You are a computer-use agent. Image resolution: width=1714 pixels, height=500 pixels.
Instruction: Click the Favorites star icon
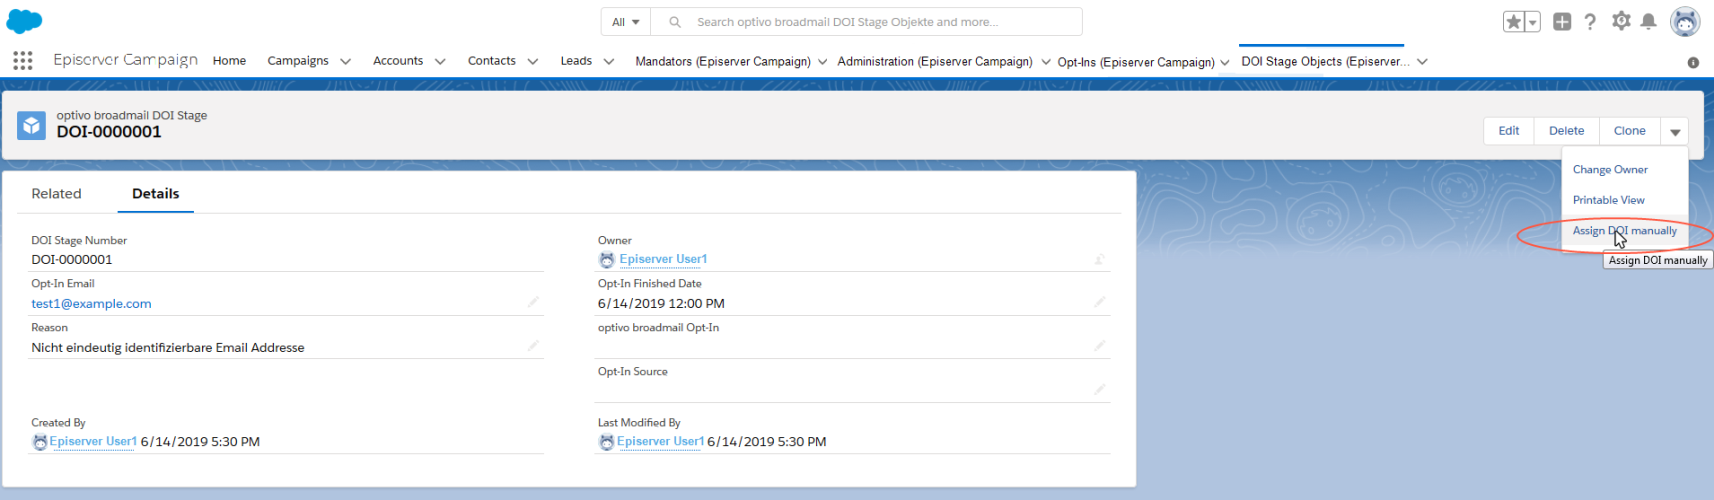coord(1514,22)
